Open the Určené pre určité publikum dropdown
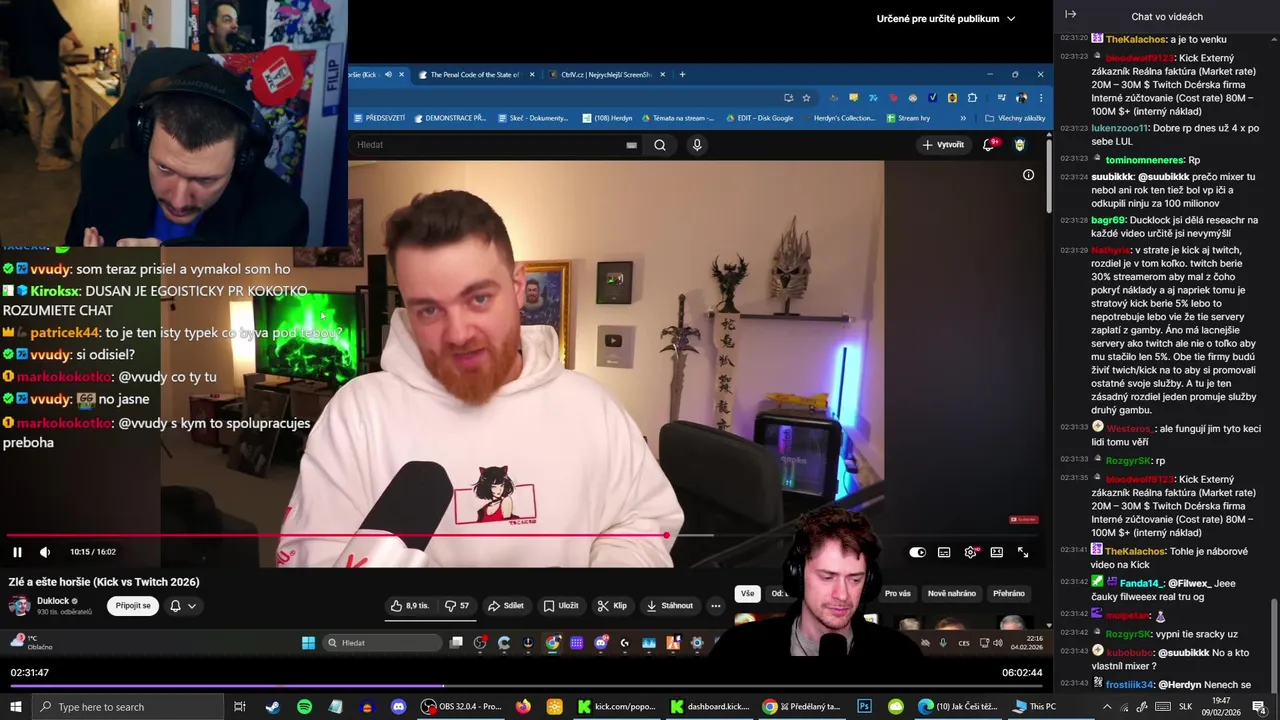 click(x=945, y=18)
